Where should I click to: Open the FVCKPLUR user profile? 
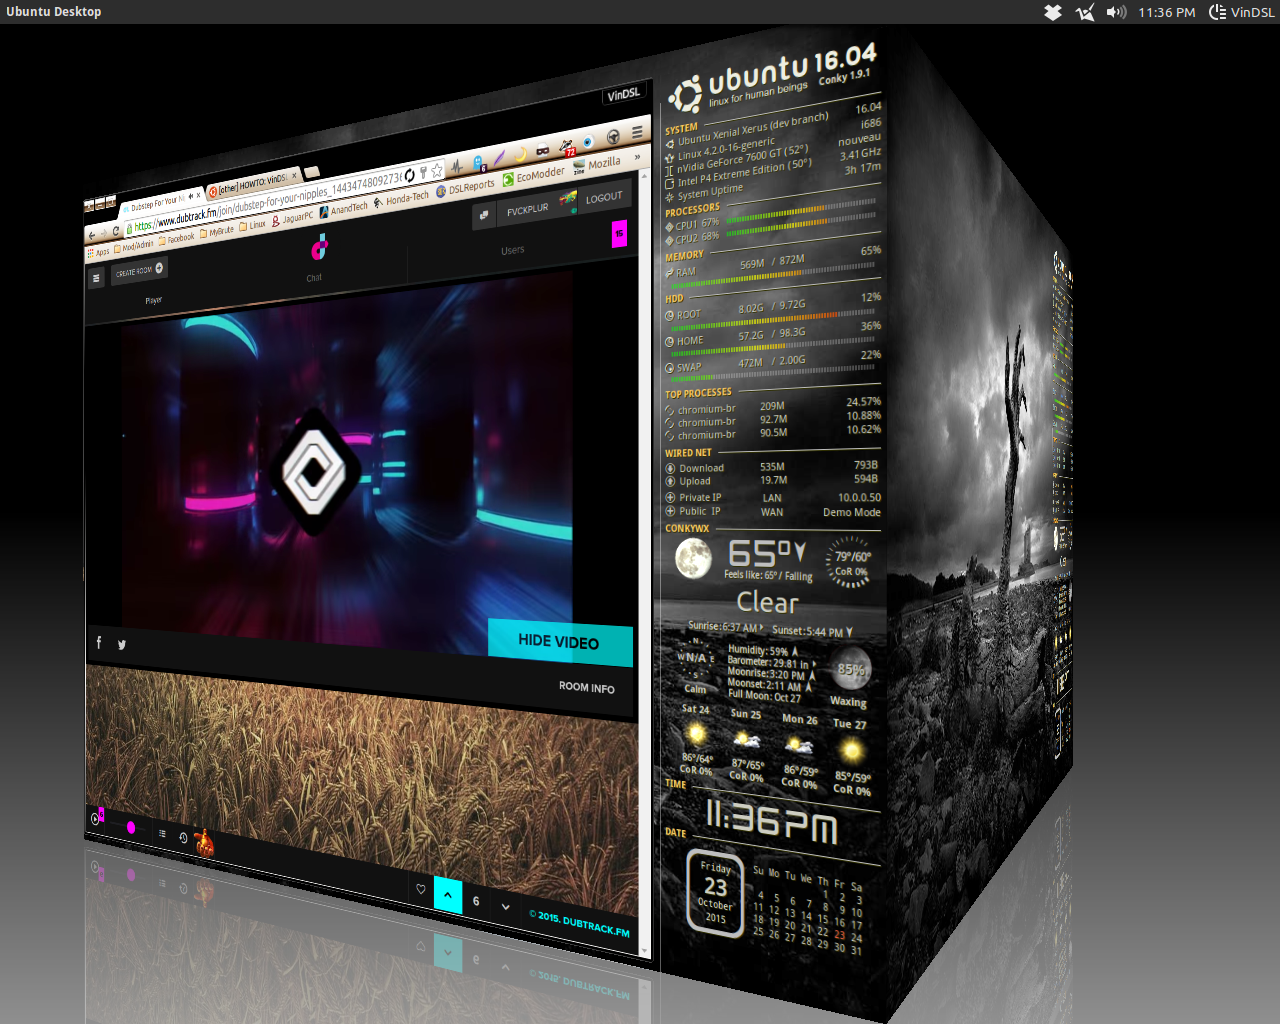click(537, 206)
